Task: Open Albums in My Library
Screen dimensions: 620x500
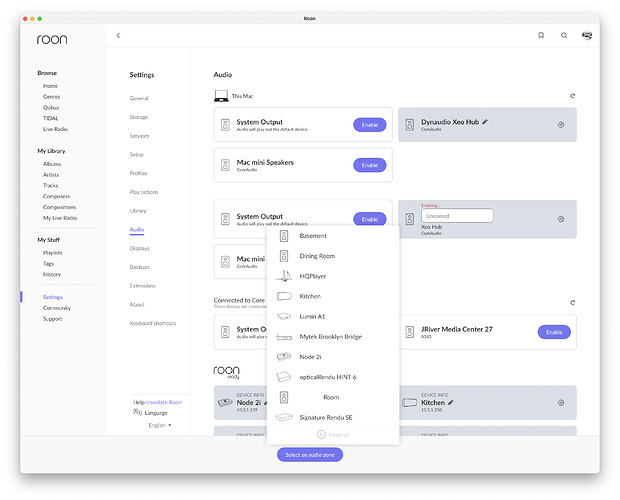Action: [52, 164]
